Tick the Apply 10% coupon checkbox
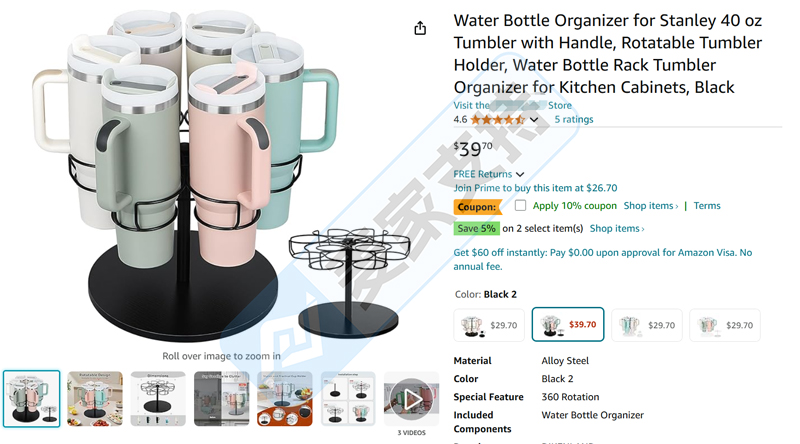This screenshot has height=444, width=800. coord(520,206)
